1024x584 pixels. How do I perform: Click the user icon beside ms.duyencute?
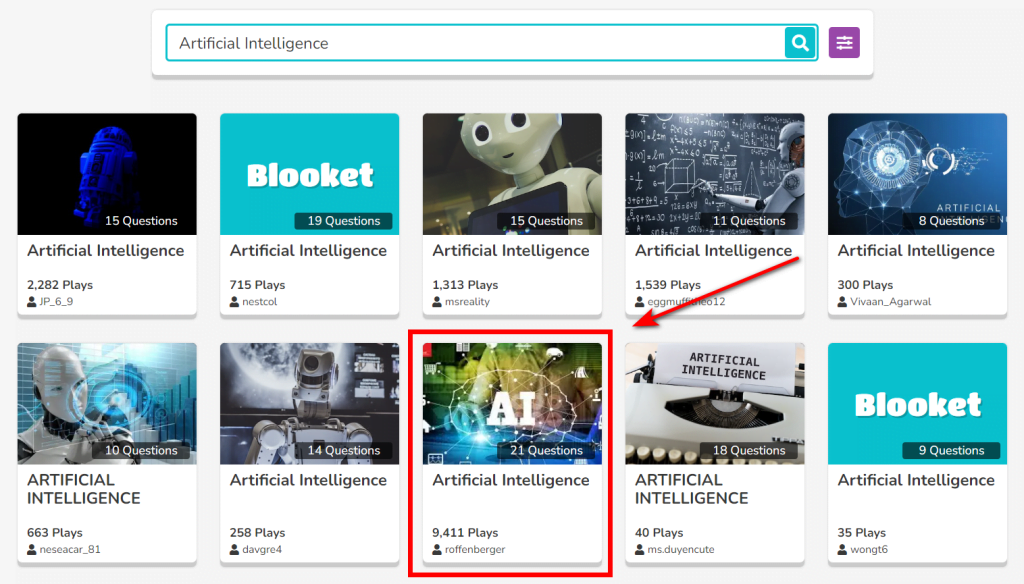coord(640,549)
